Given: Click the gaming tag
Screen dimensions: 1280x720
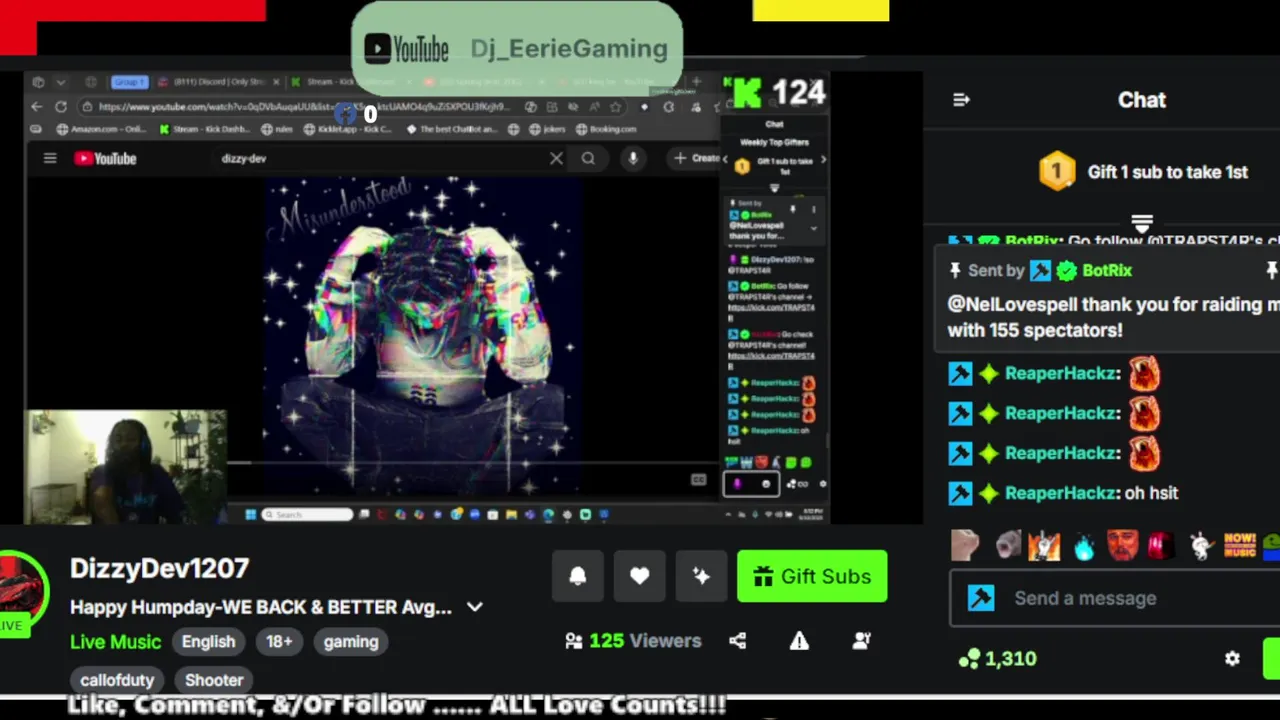Looking at the screenshot, I should 351,642.
